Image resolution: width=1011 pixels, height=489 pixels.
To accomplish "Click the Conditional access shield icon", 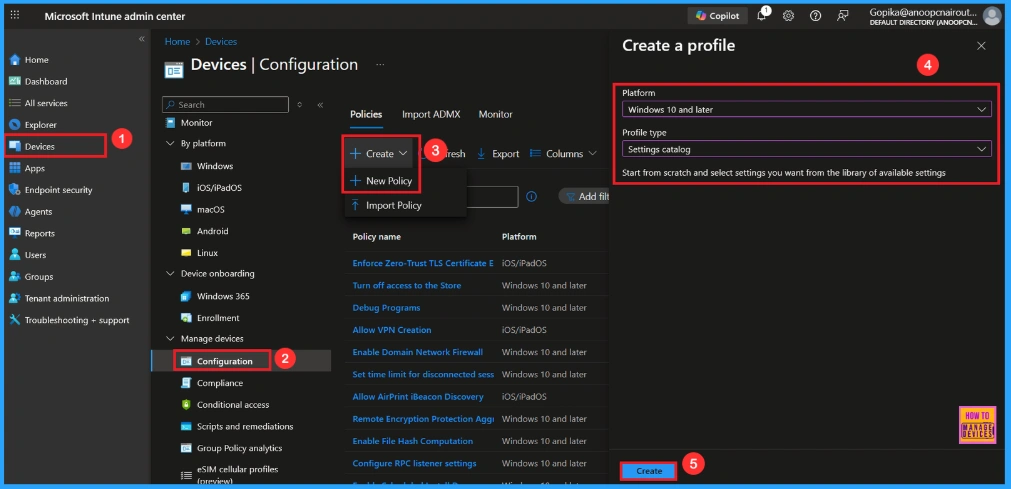I will 186,404.
